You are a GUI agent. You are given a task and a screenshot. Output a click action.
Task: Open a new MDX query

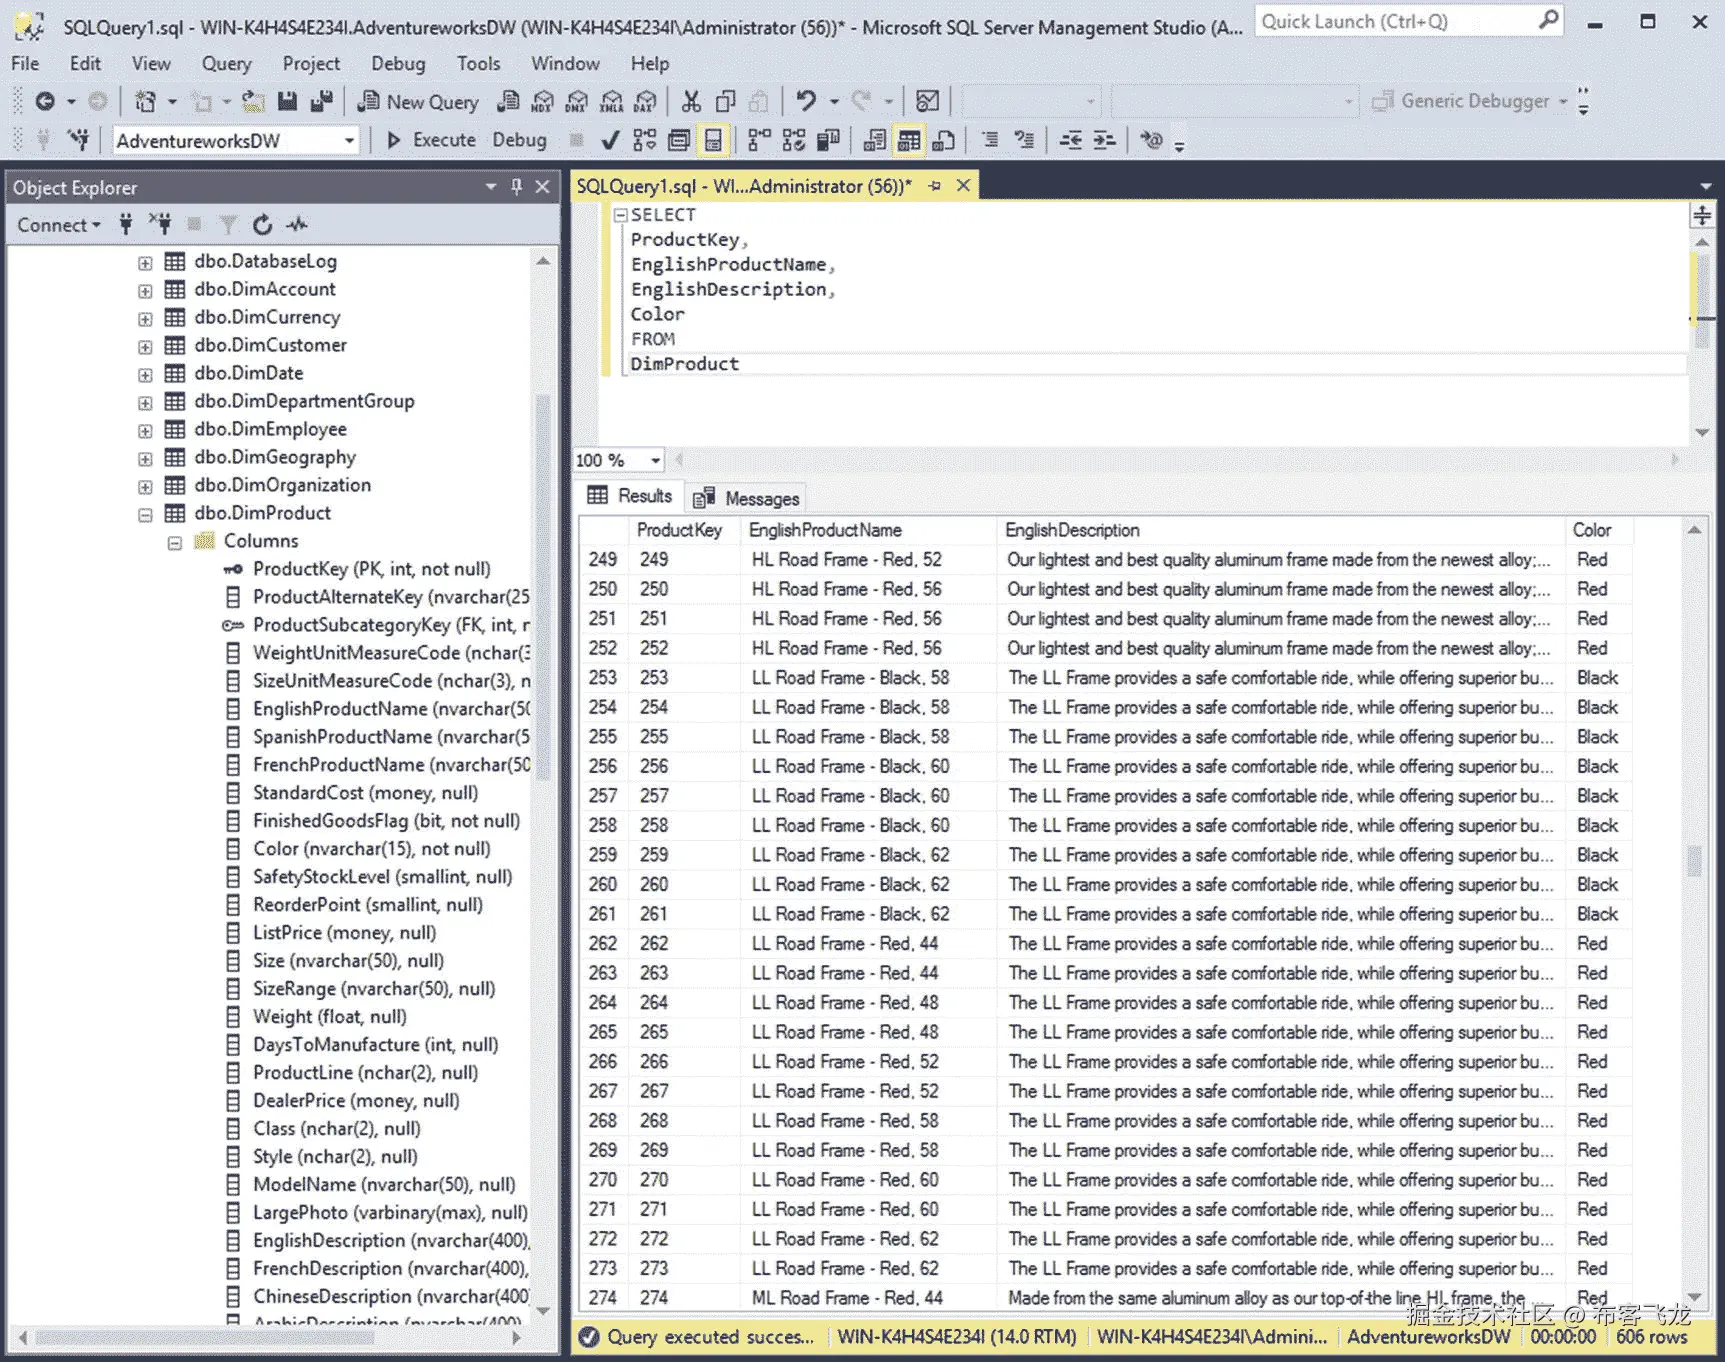543,101
